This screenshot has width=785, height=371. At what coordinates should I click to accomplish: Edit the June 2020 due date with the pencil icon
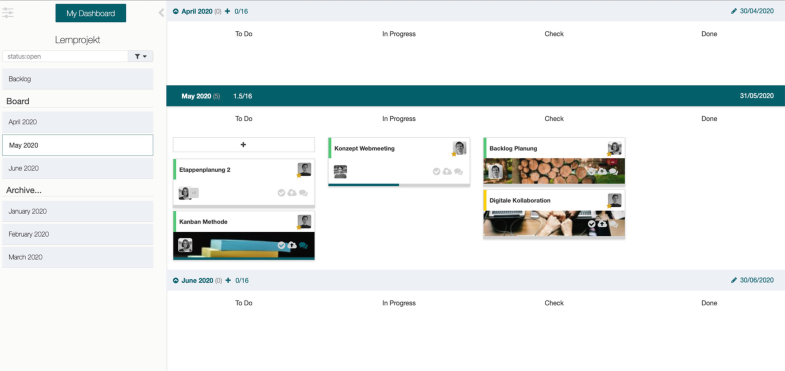734,280
